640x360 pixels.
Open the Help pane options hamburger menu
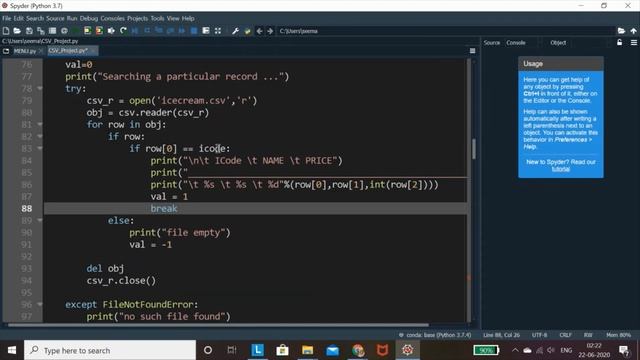pos(634,42)
